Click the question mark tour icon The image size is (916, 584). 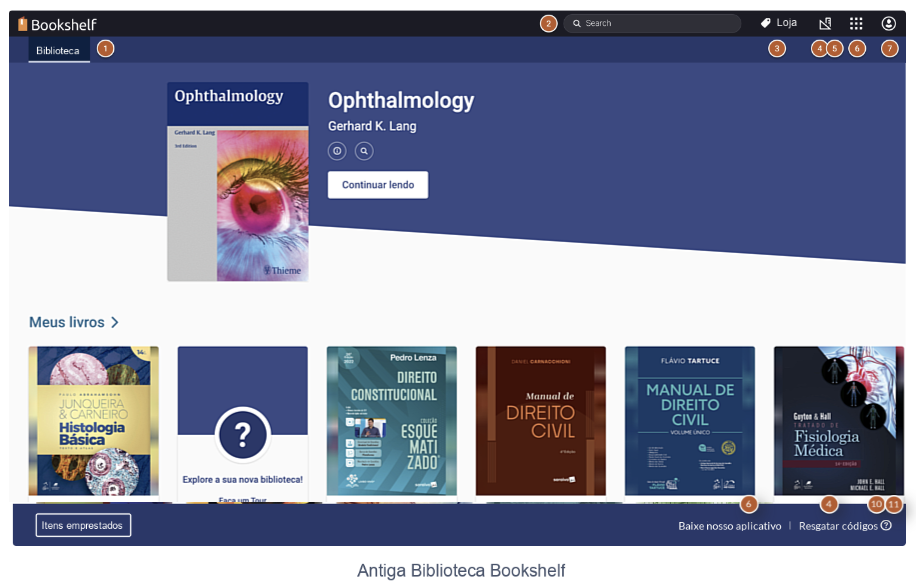[x=242, y=435]
